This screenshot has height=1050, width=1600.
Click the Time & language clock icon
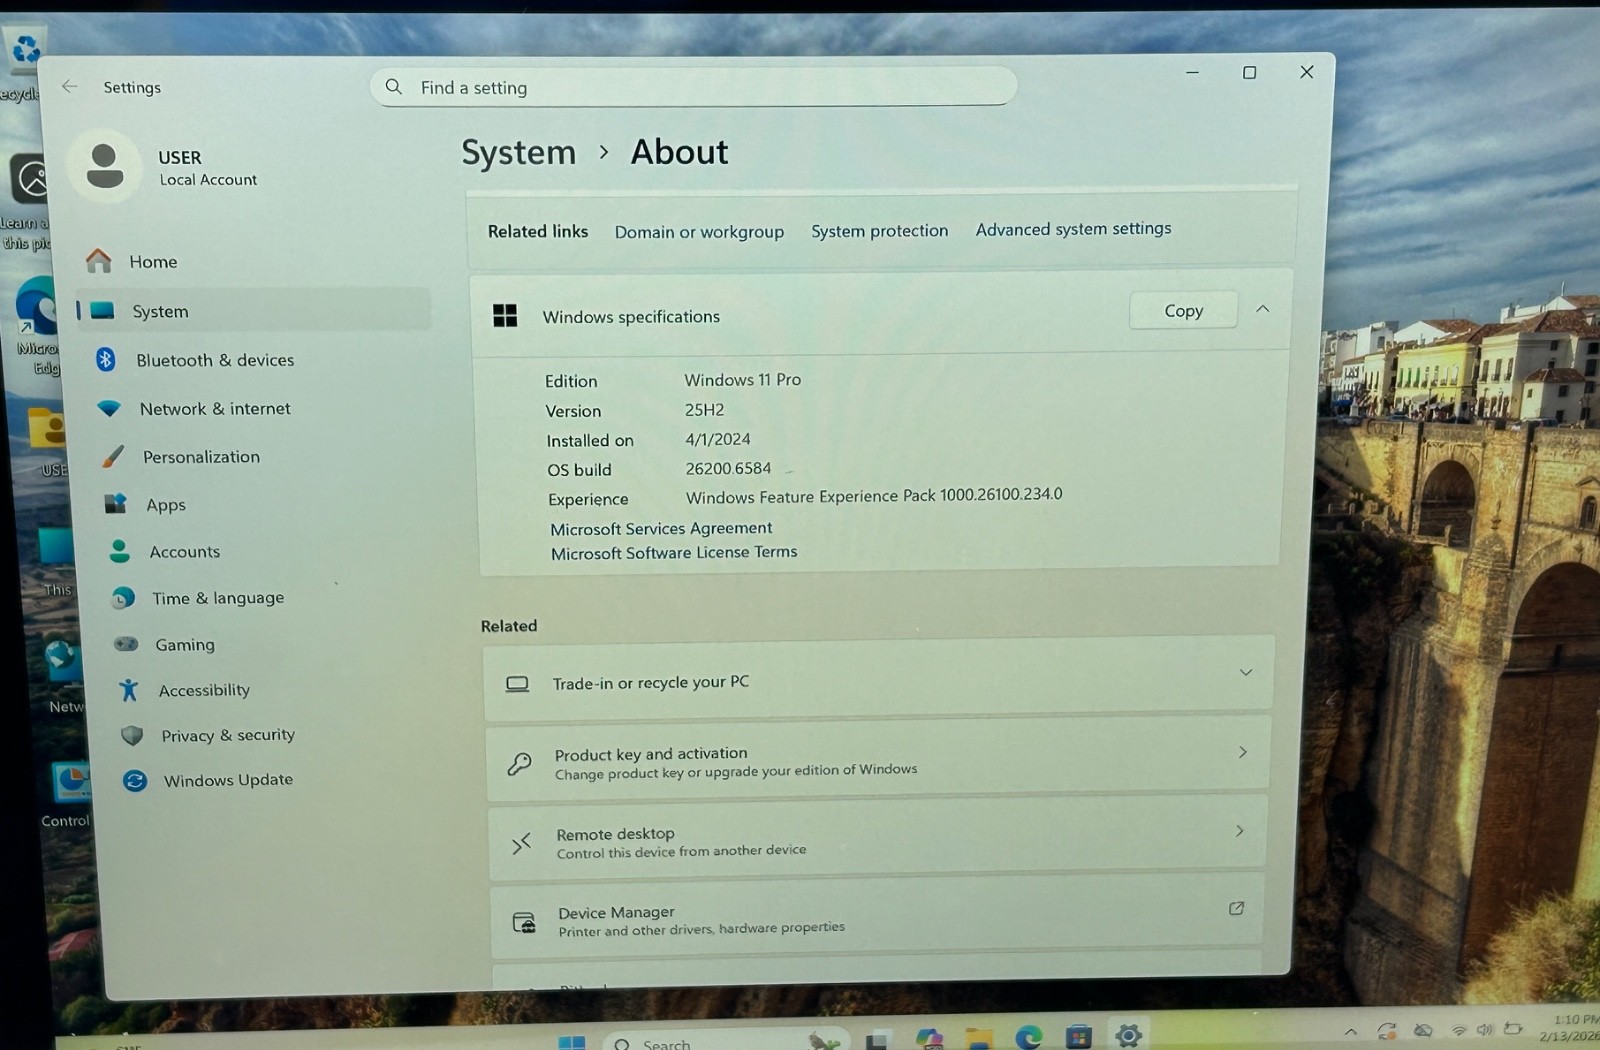click(123, 598)
